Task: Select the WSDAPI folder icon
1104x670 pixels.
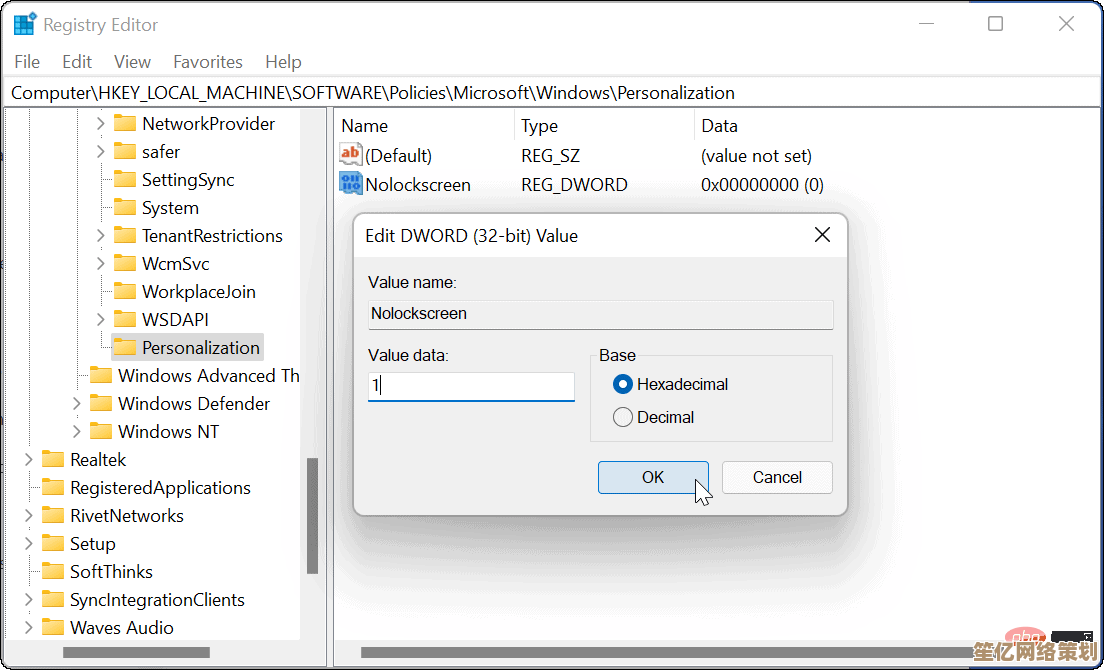Action: click(x=125, y=320)
